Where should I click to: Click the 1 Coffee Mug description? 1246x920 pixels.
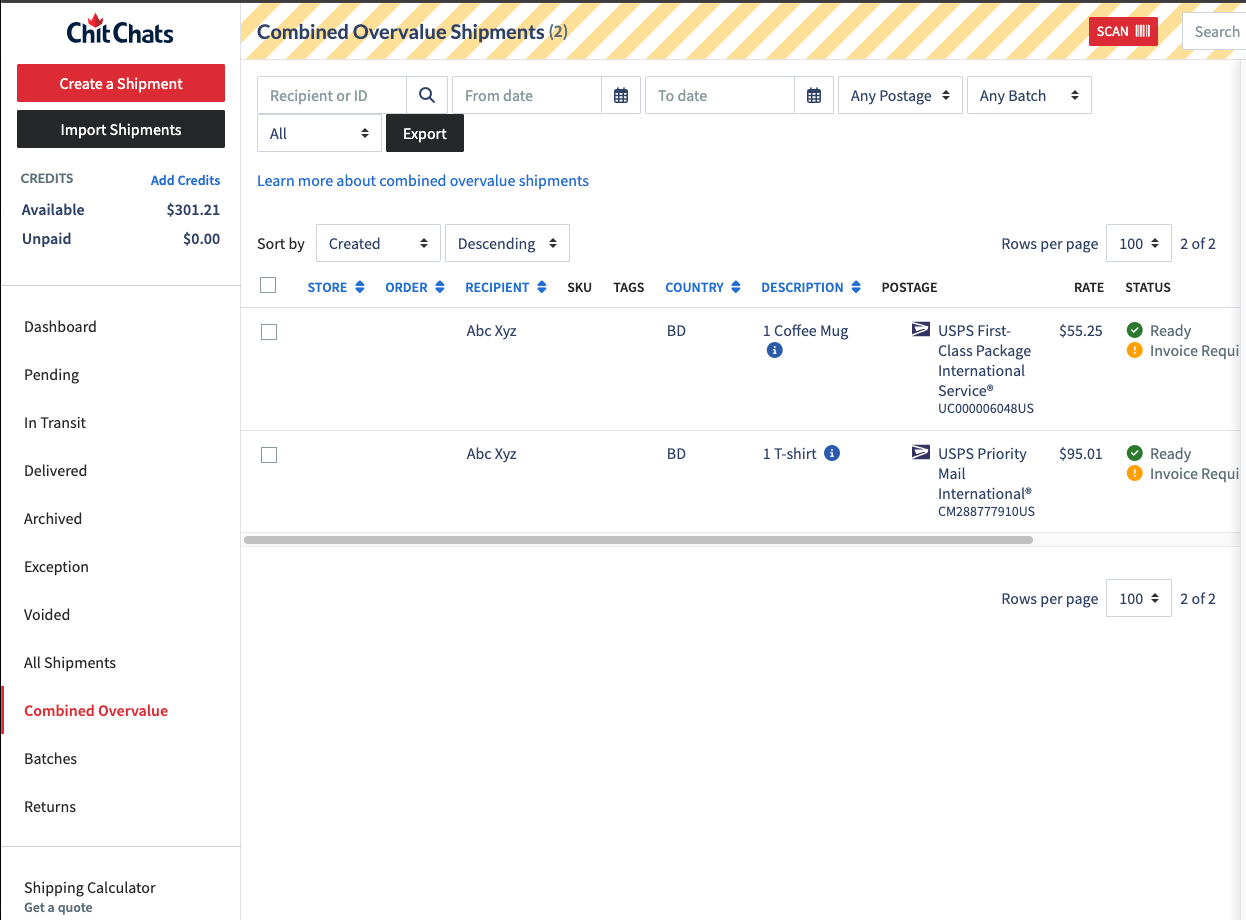click(x=805, y=330)
